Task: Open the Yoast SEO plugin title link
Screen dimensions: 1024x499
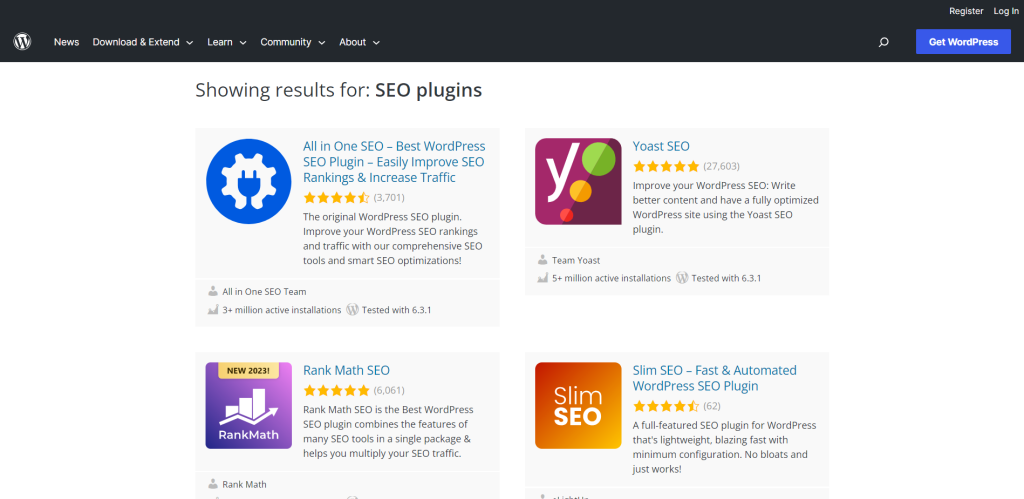Action: click(x=661, y=146)
